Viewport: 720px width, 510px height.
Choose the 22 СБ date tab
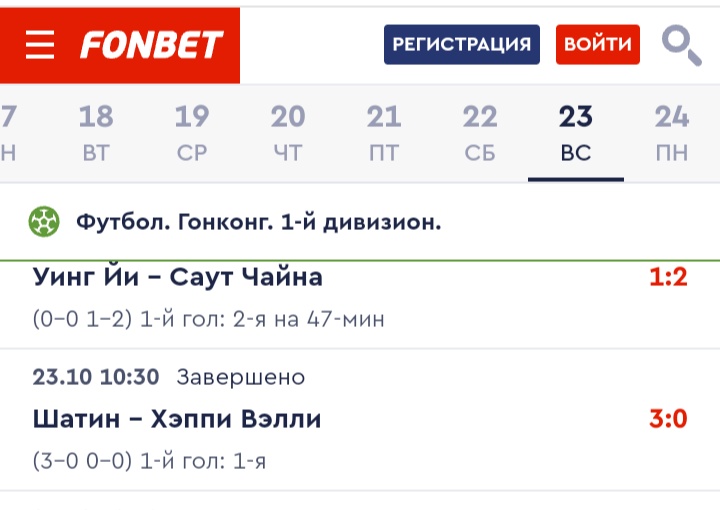pos(480,133)
